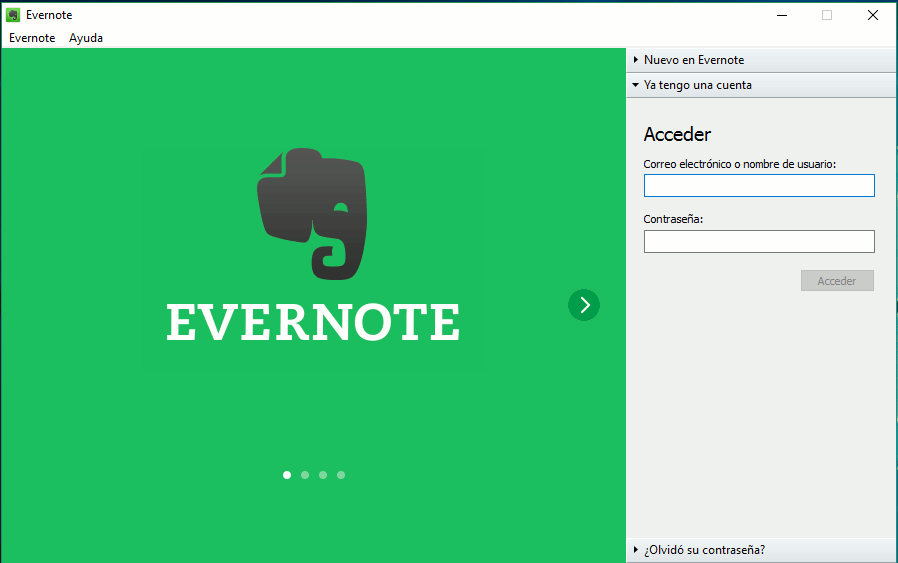Image resolution: width=898 pixels, height=563 pixels.
Task: Select the first slideshow indicator dot
Action: tap(287, 475)
